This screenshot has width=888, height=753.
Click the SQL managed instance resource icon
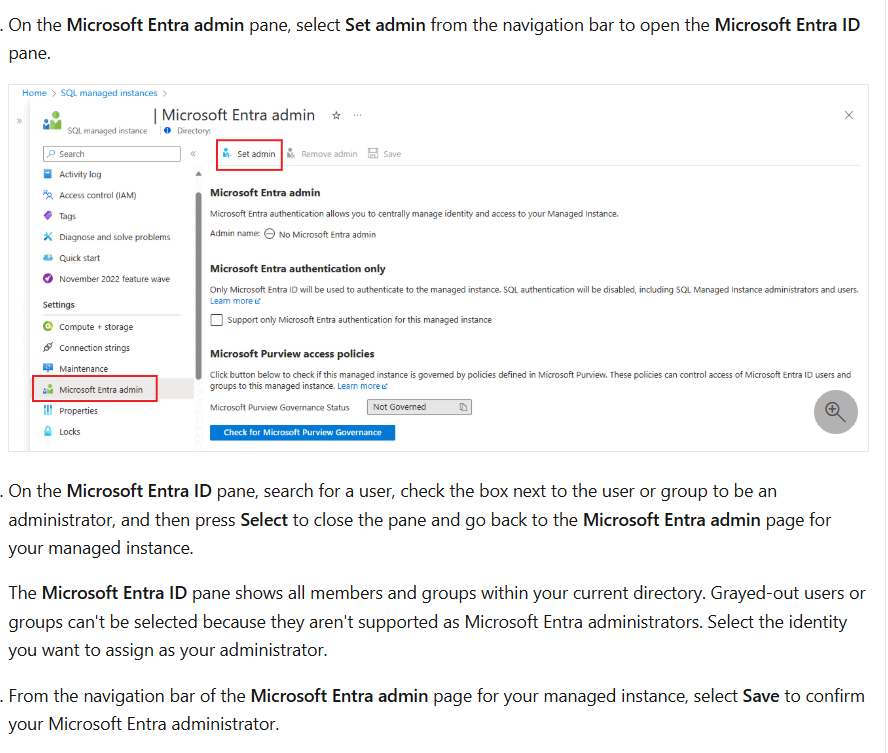click(52, 121)
